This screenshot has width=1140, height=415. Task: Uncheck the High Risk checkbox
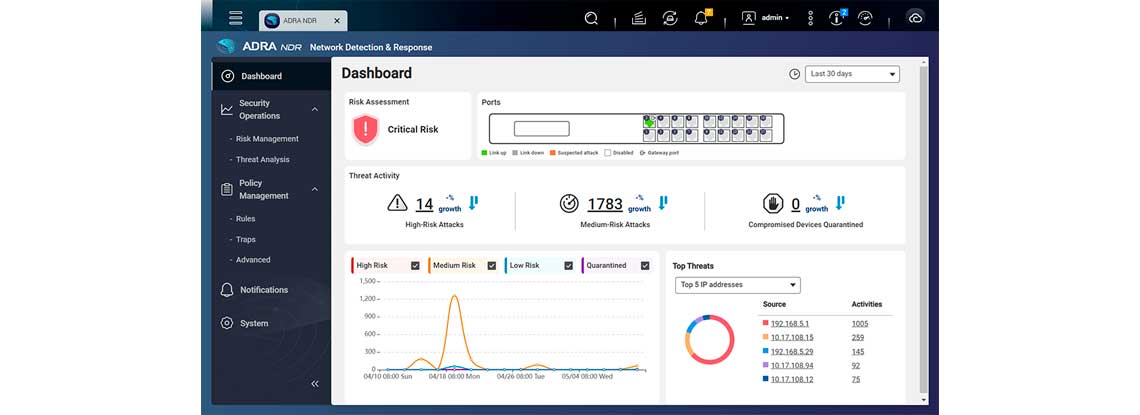coord(415,266)
